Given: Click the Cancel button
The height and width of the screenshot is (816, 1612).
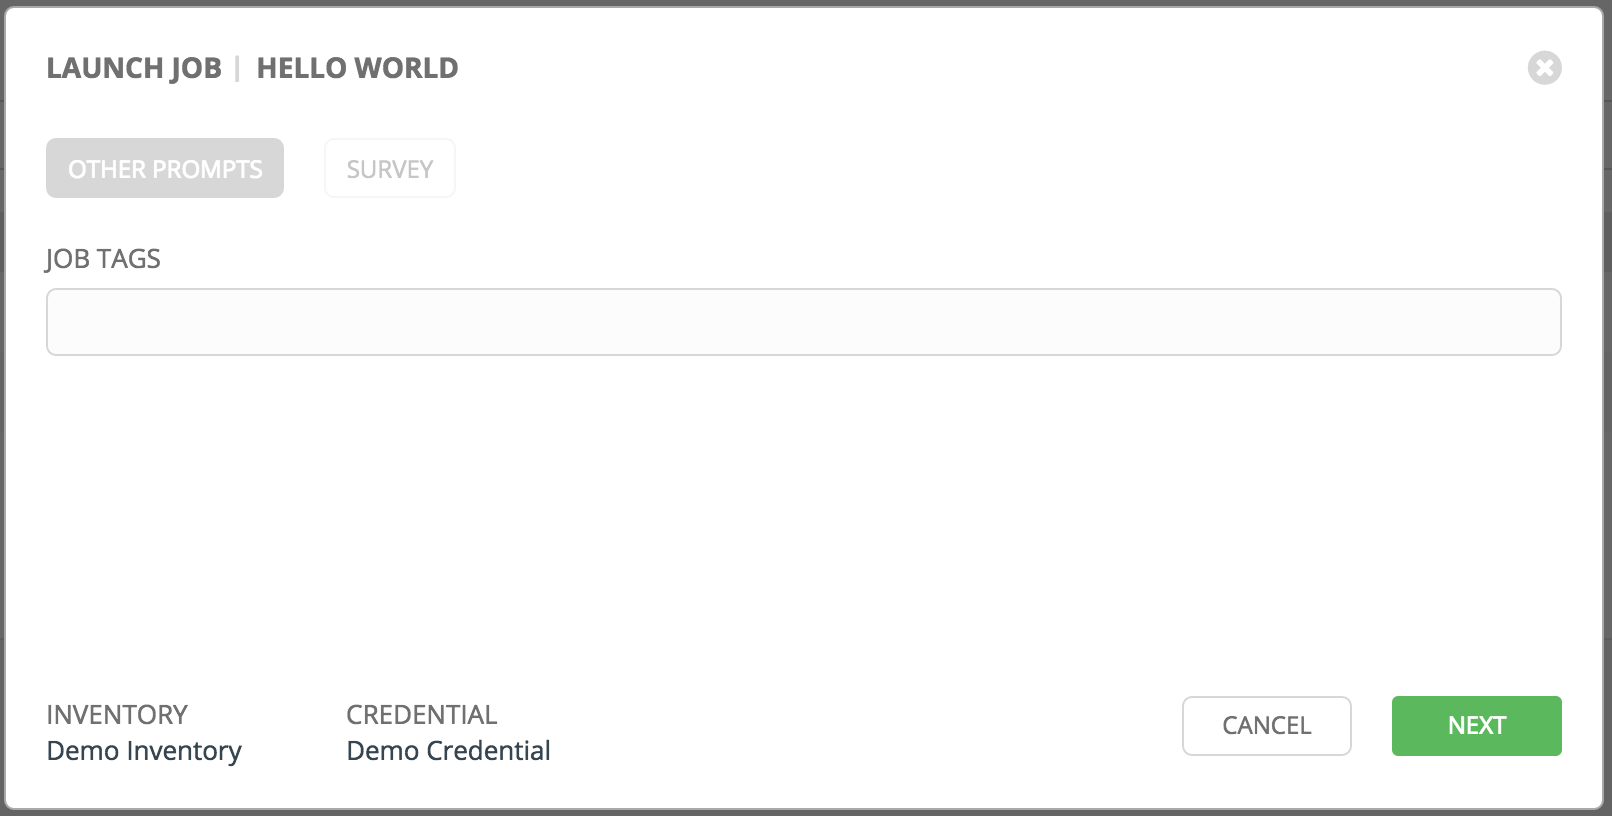Looking at the screenshot, I should click(1266, 725).
